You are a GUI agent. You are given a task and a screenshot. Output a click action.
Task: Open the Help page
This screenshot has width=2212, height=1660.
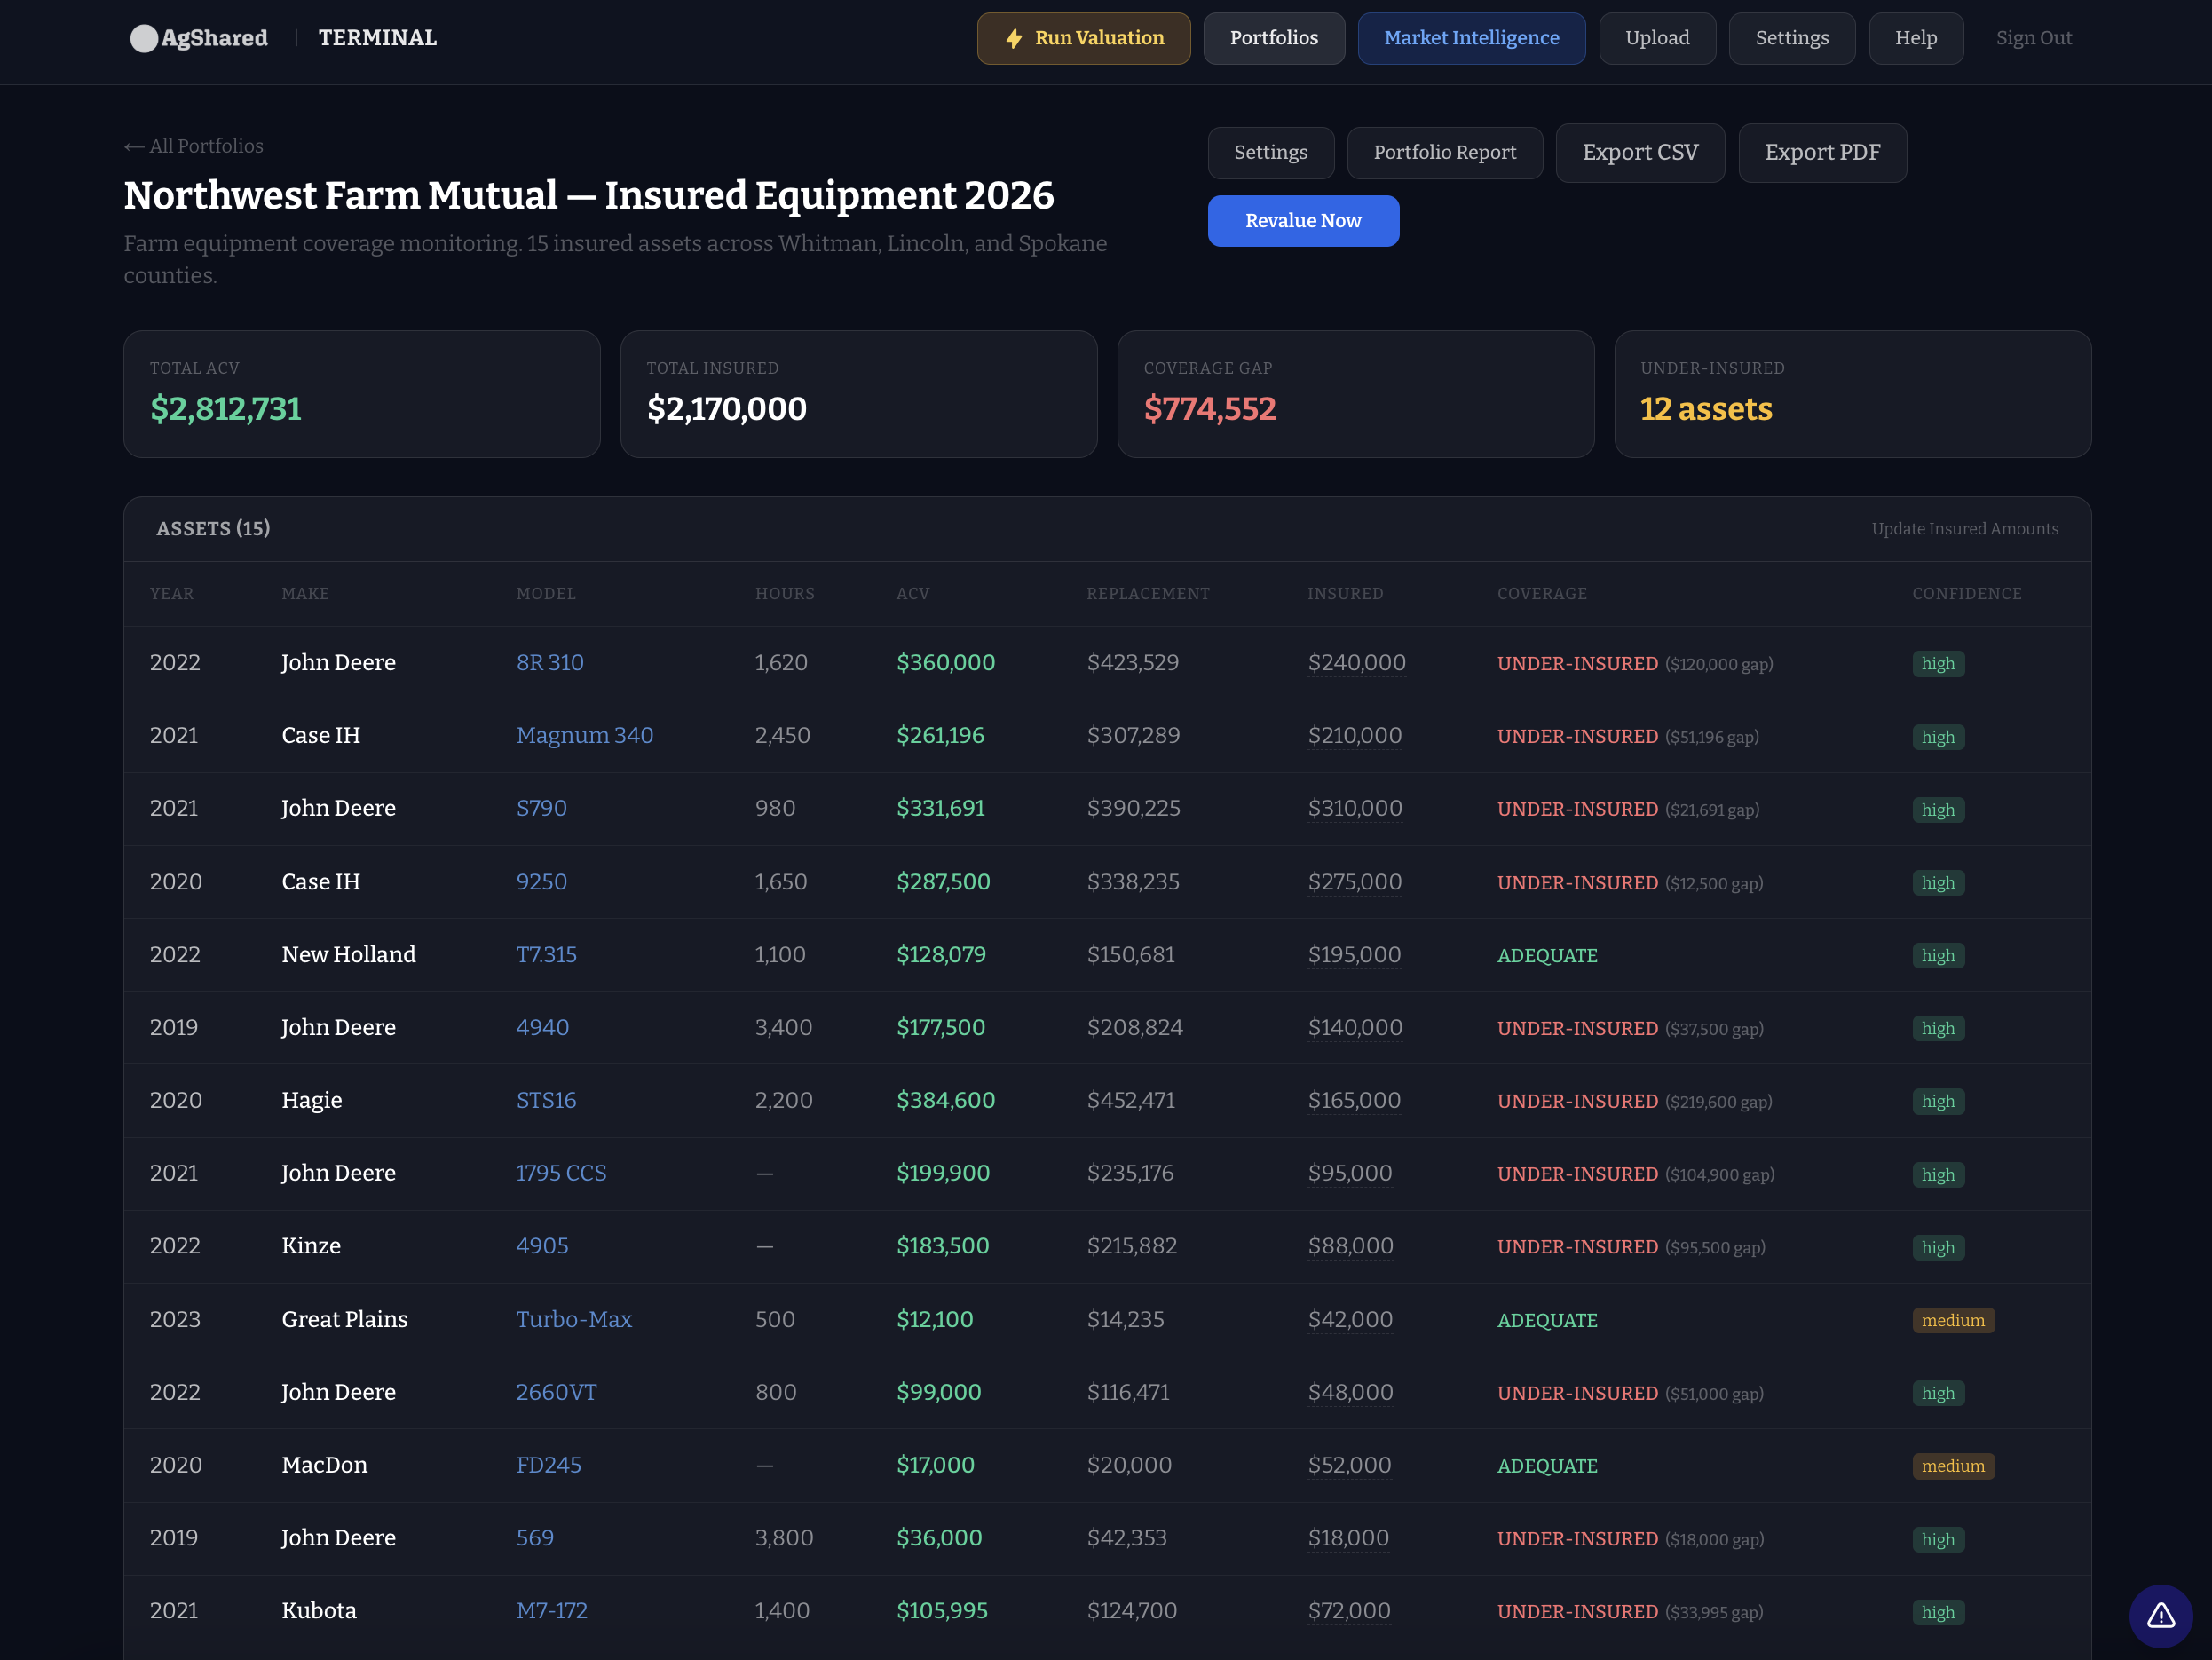(1915, 38)
